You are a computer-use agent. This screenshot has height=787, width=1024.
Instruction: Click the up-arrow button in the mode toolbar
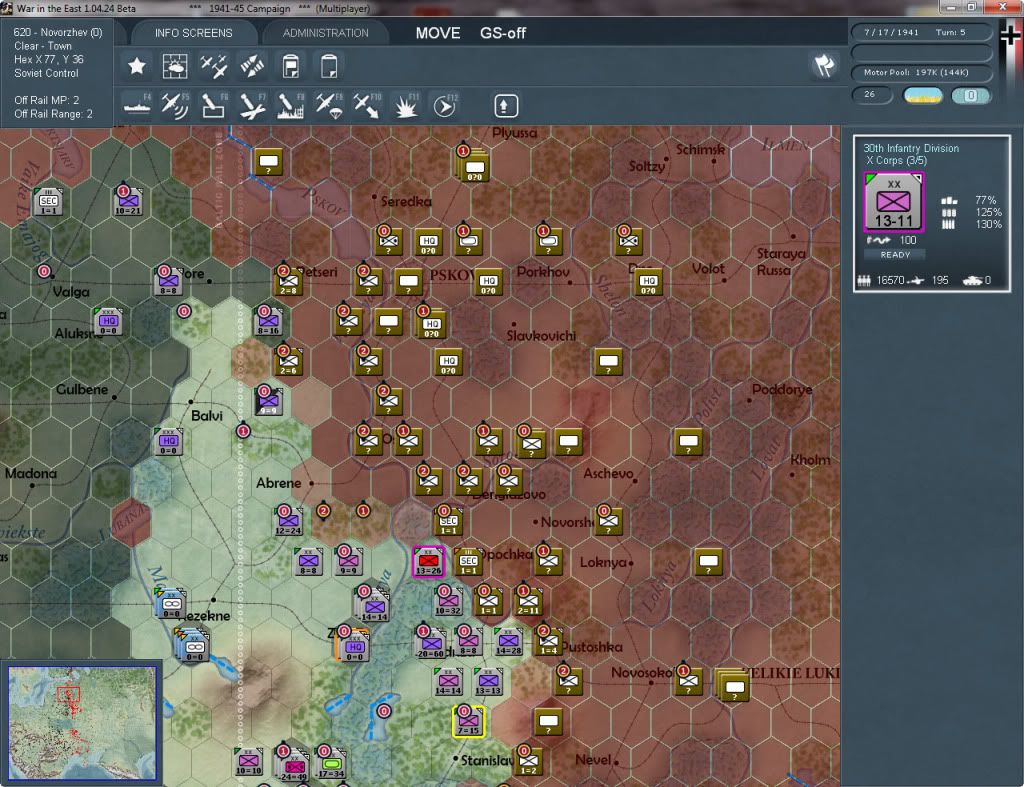(506, 106)
